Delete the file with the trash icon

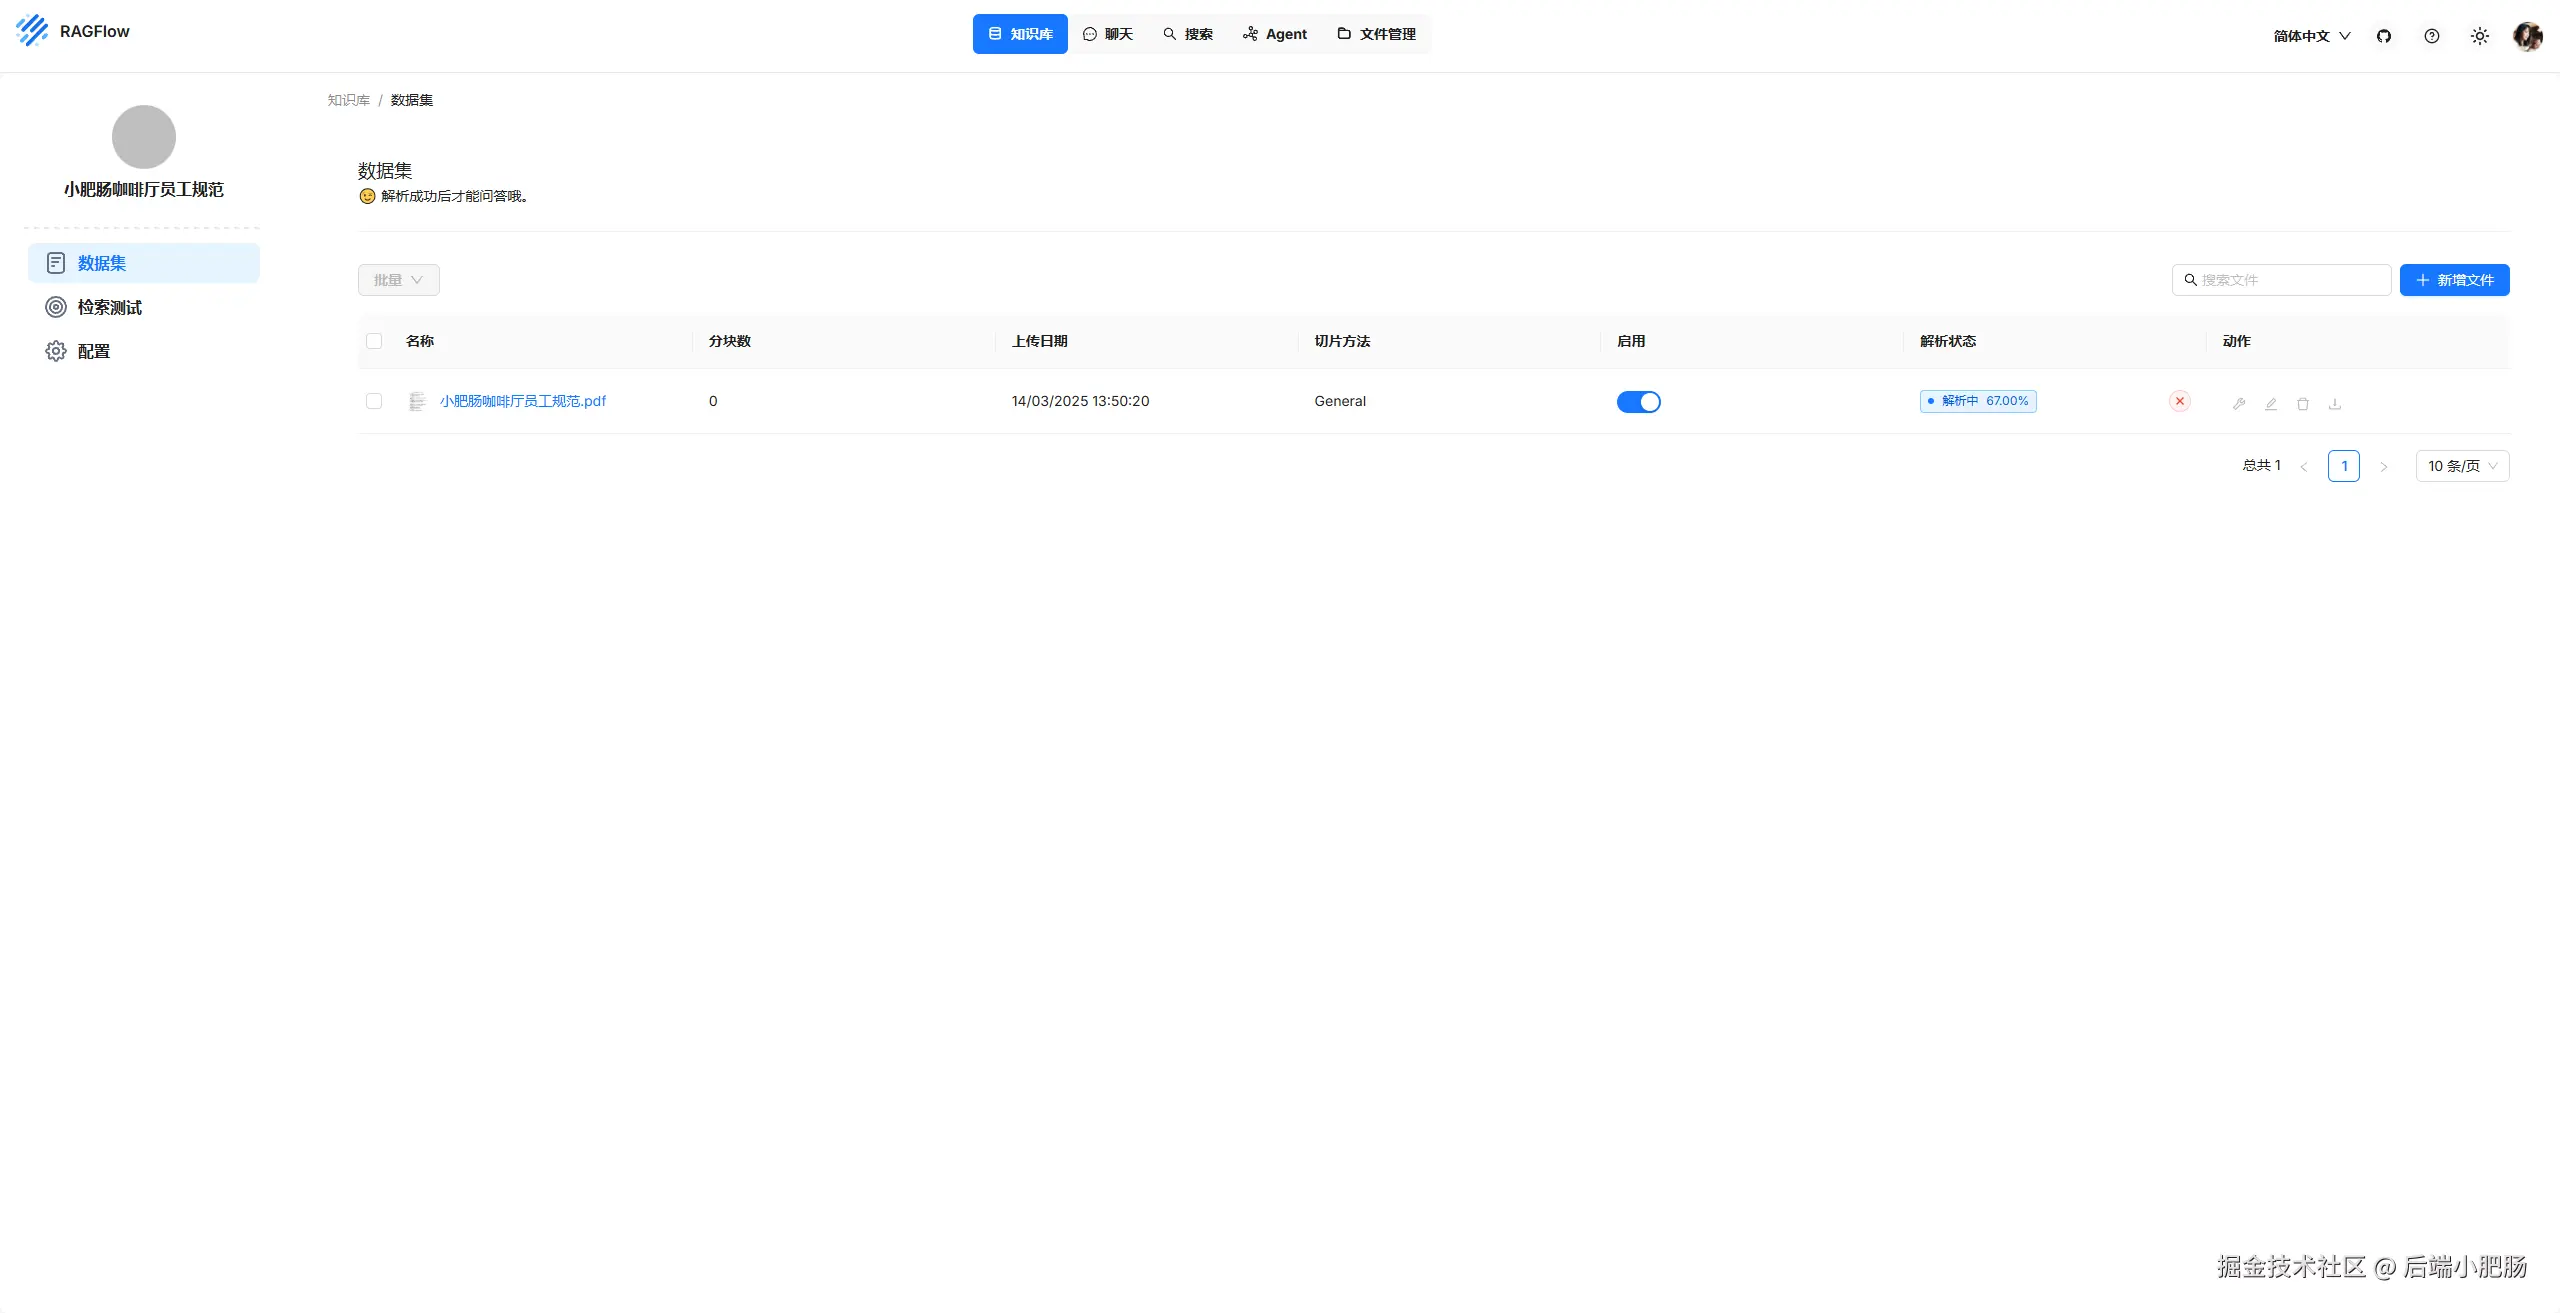point(2303,404)
